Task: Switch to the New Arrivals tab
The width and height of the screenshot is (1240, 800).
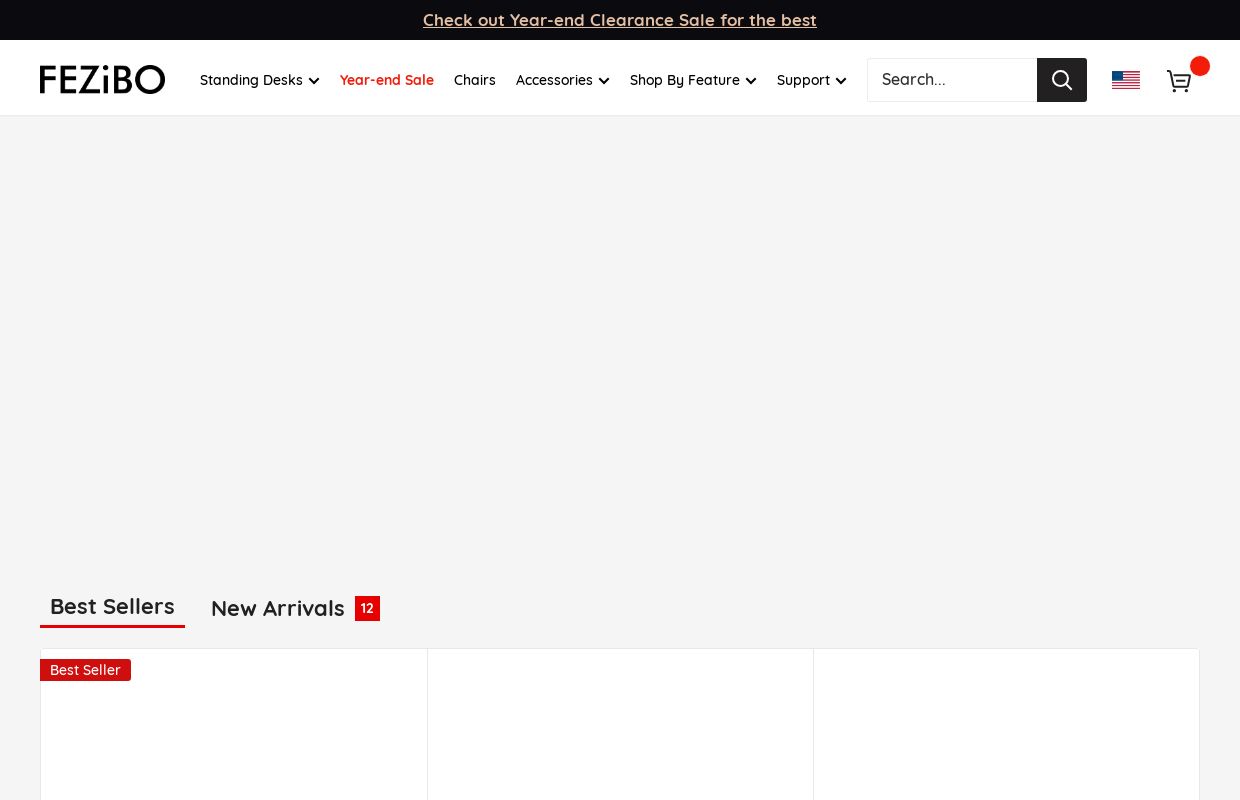Action: point(277,608)
